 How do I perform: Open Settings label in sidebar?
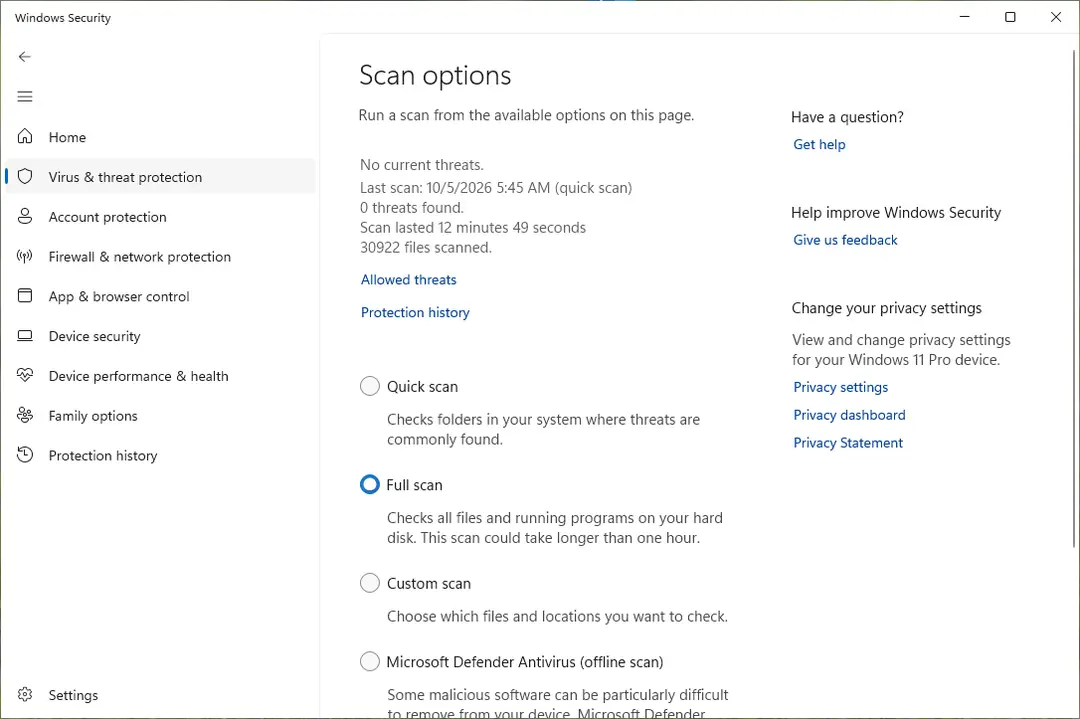pyautogui.click(x=74, y=696)
